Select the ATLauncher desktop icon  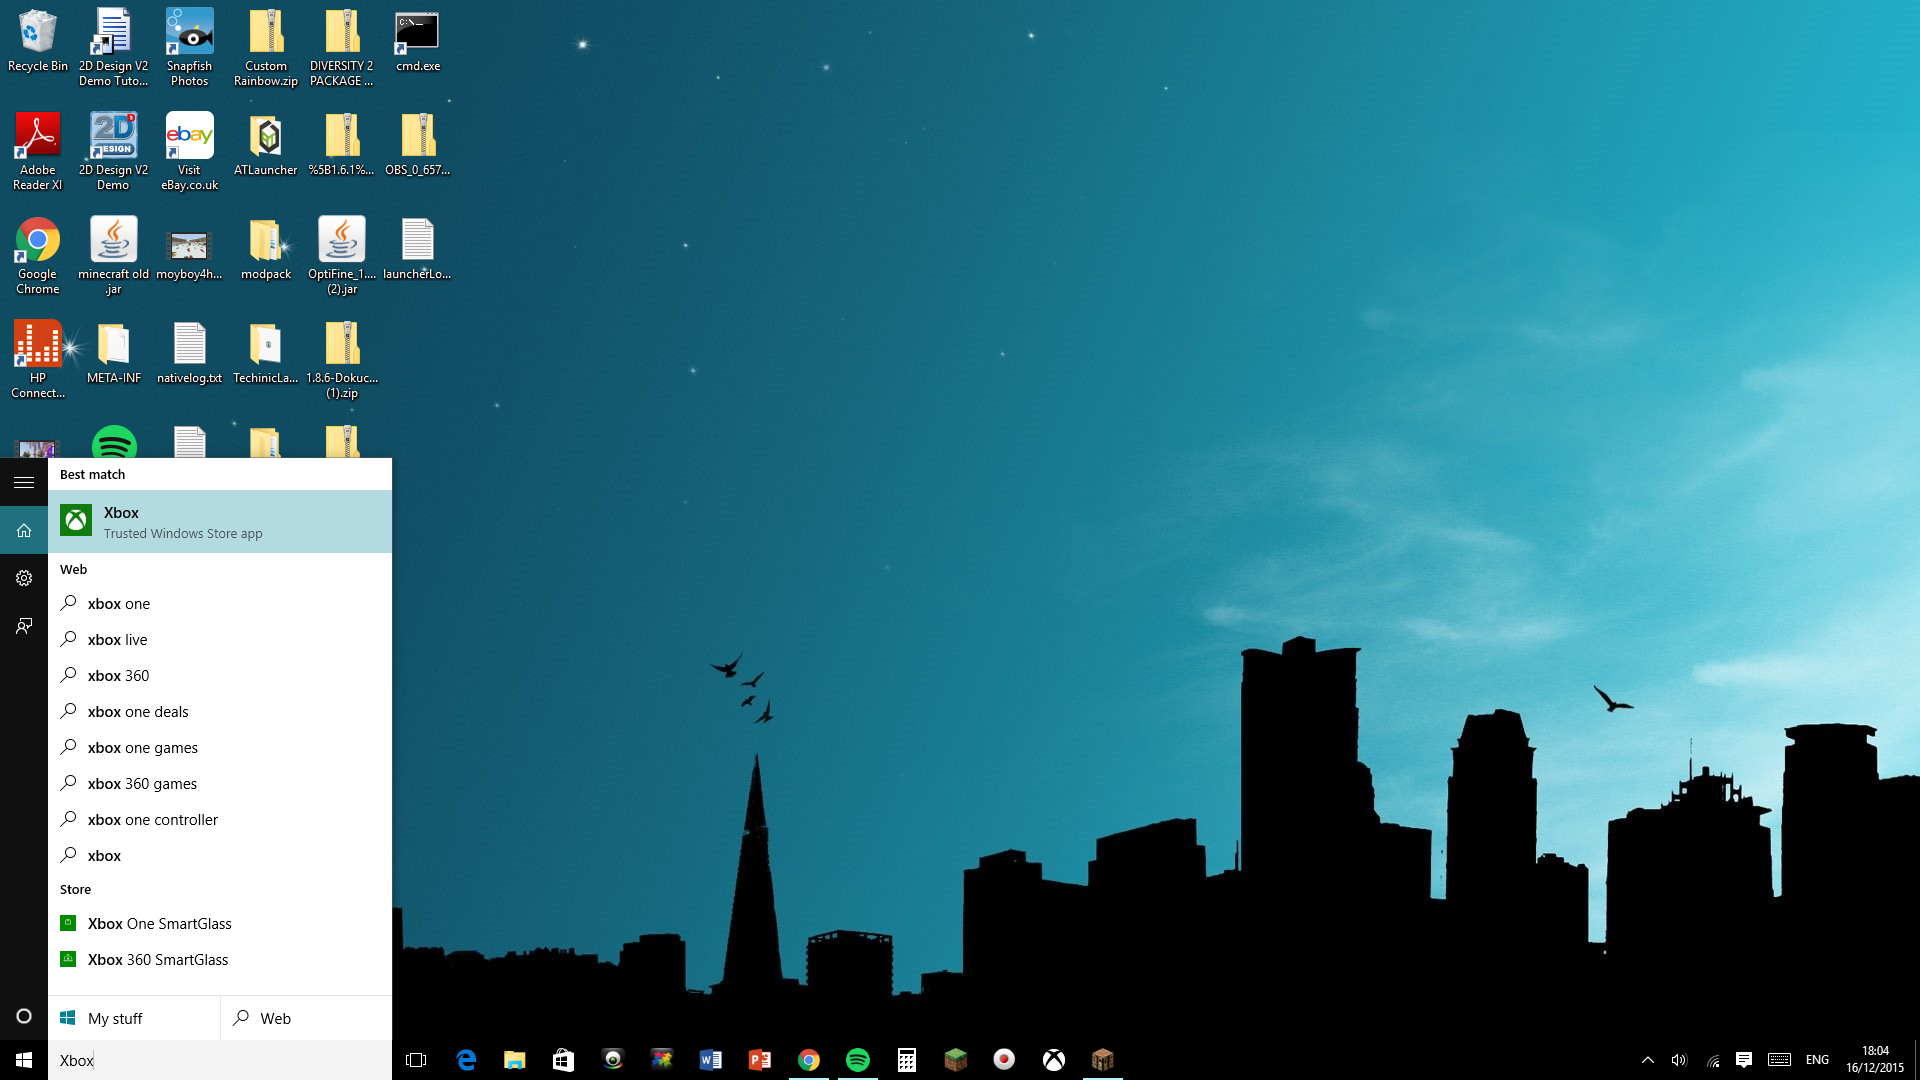[x=266, y=145]
